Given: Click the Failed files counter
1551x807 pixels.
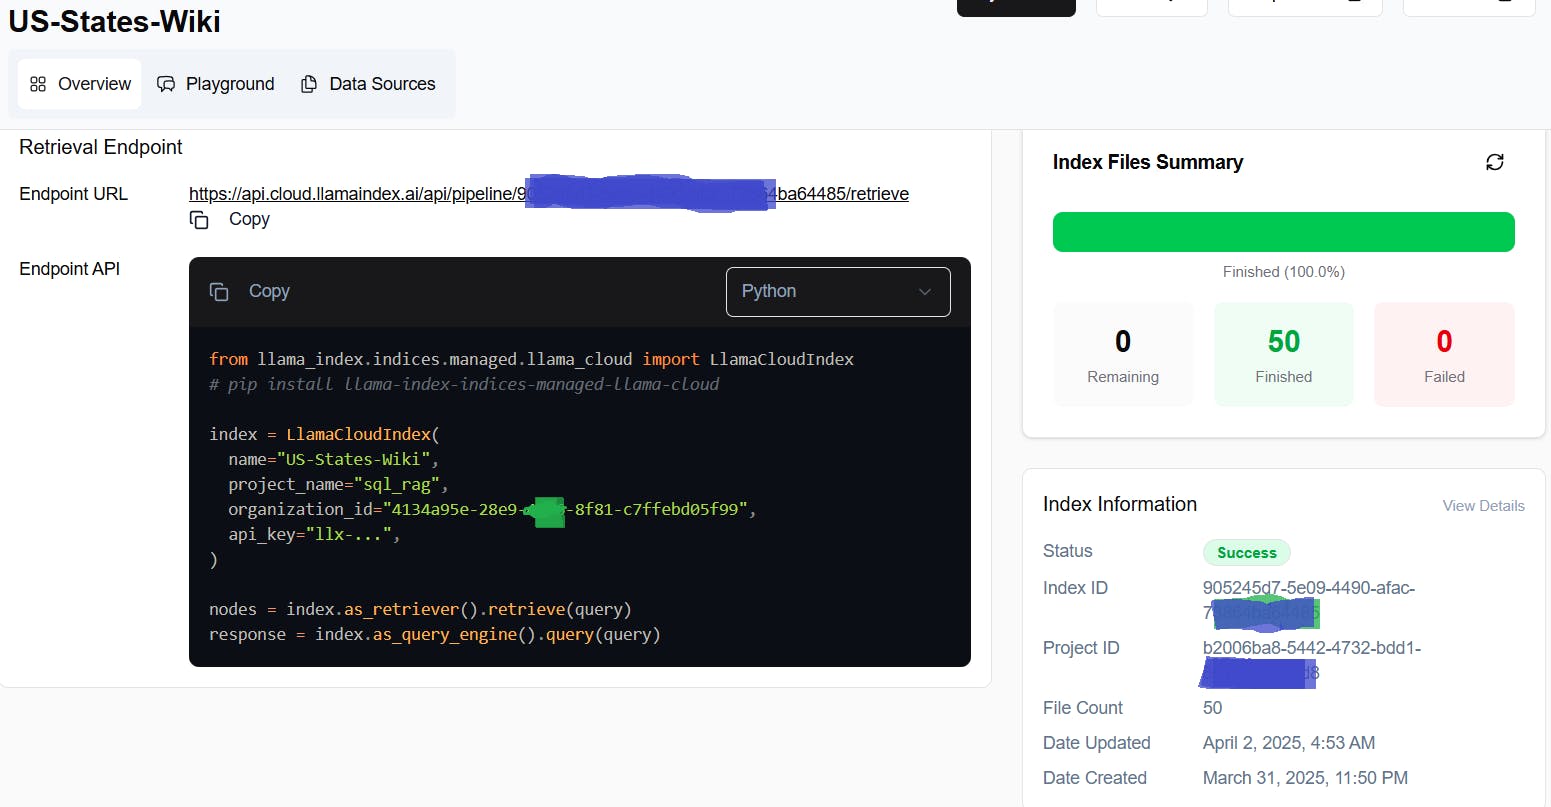Looking at the screenshot, I should coord(1444,353).
